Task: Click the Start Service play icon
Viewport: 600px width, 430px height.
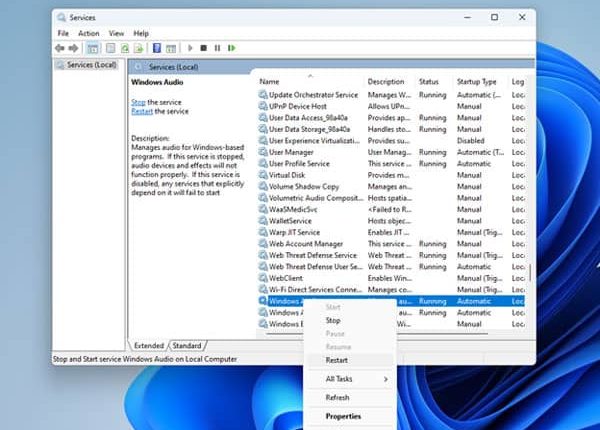Action: click(190, 48)
